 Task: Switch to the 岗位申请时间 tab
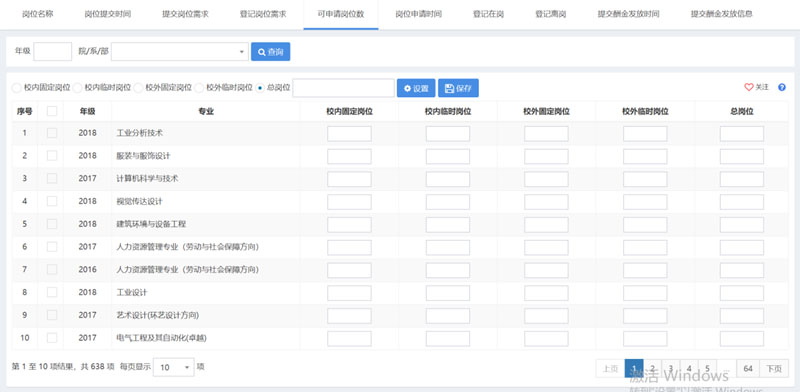pyautogui.click(x=418, y=14)
